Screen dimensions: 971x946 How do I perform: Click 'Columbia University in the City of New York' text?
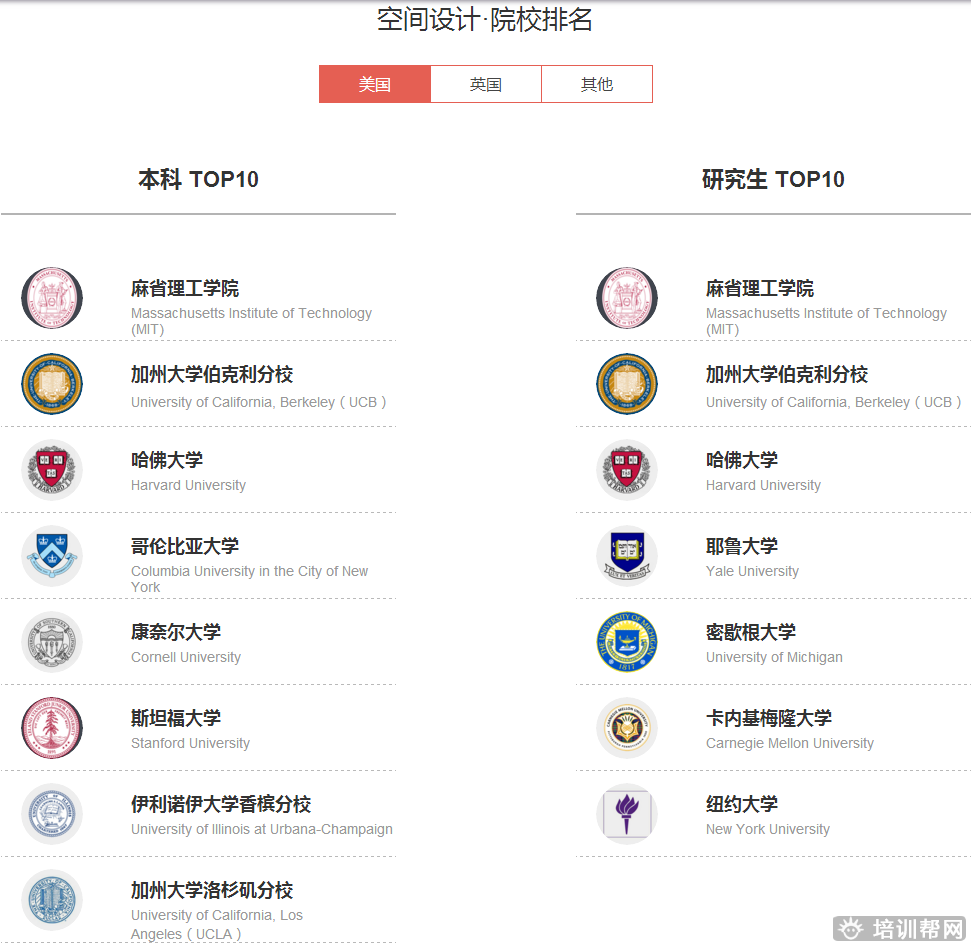pyautogui.click(x=250, y=579)
